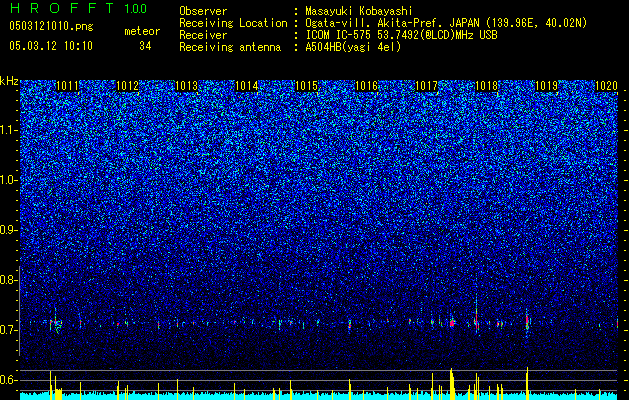
Task: Click the 1020 time marker
Action: pos(606,86)
